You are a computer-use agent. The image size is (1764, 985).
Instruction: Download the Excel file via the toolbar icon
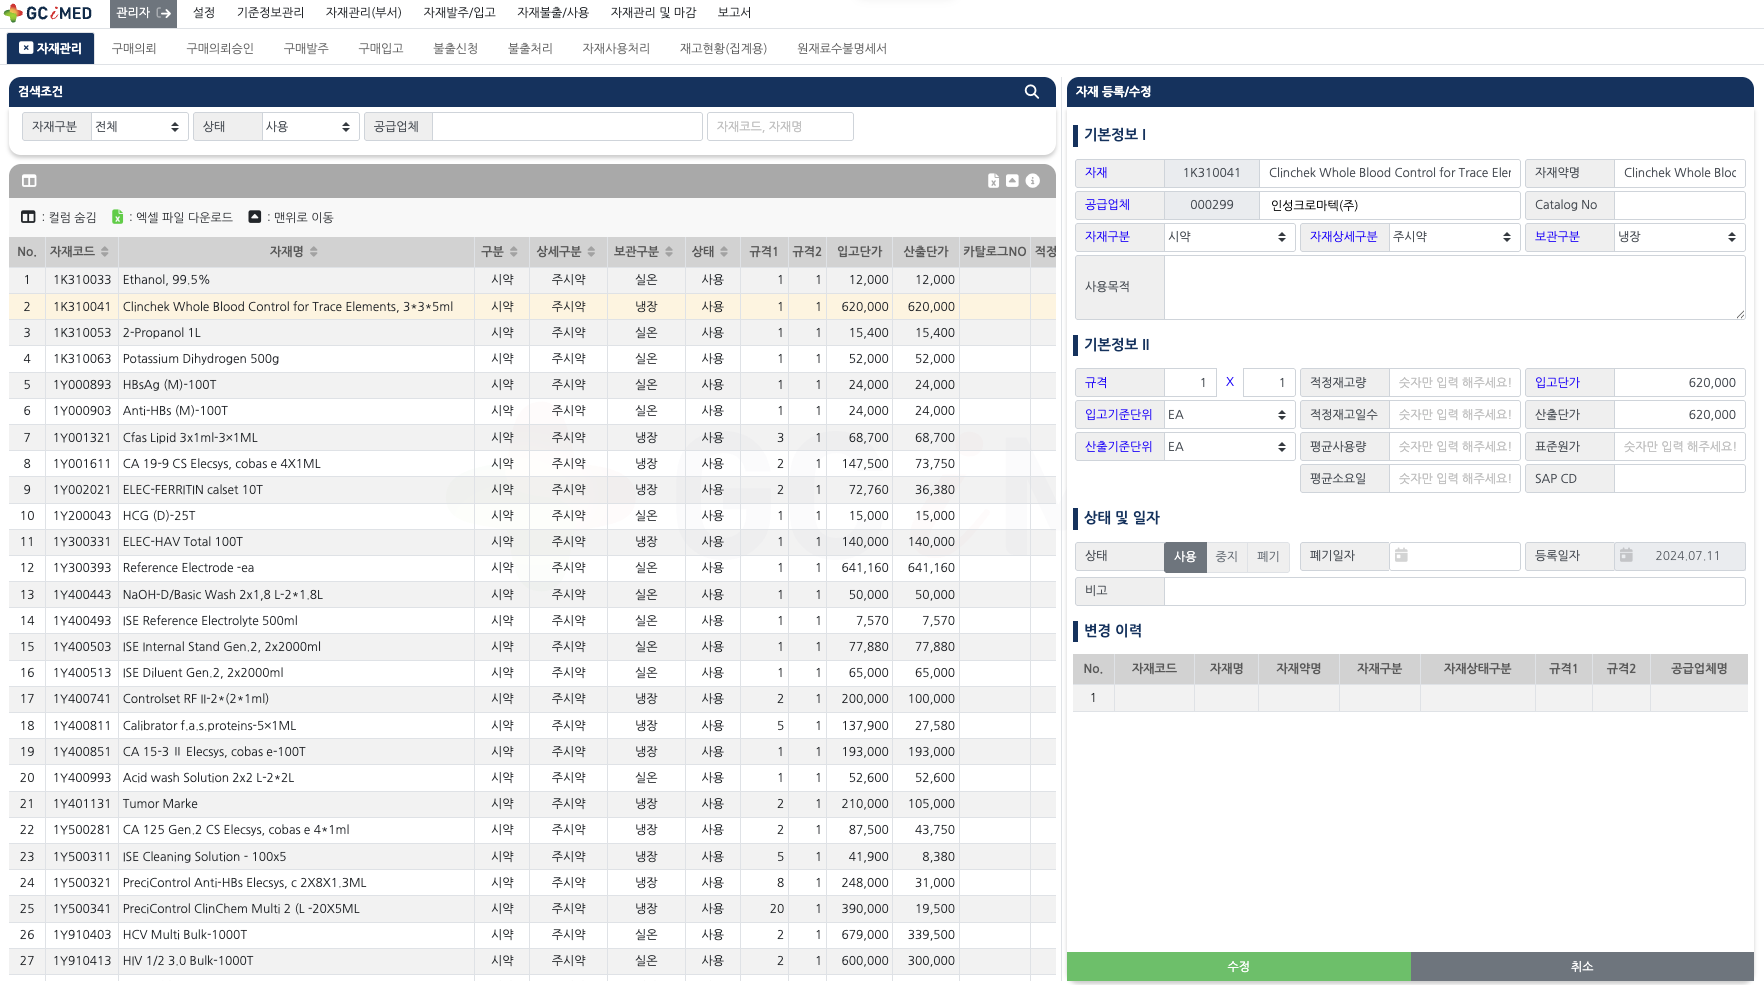coord(993,181)
